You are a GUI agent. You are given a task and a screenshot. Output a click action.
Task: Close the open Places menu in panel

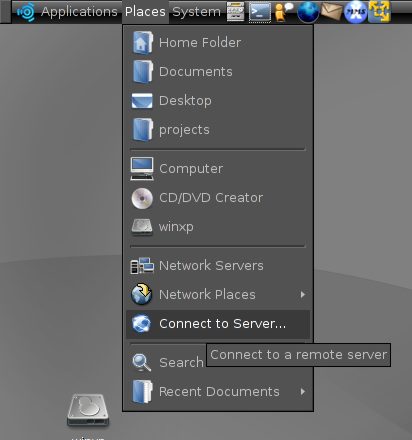[145, 12]
